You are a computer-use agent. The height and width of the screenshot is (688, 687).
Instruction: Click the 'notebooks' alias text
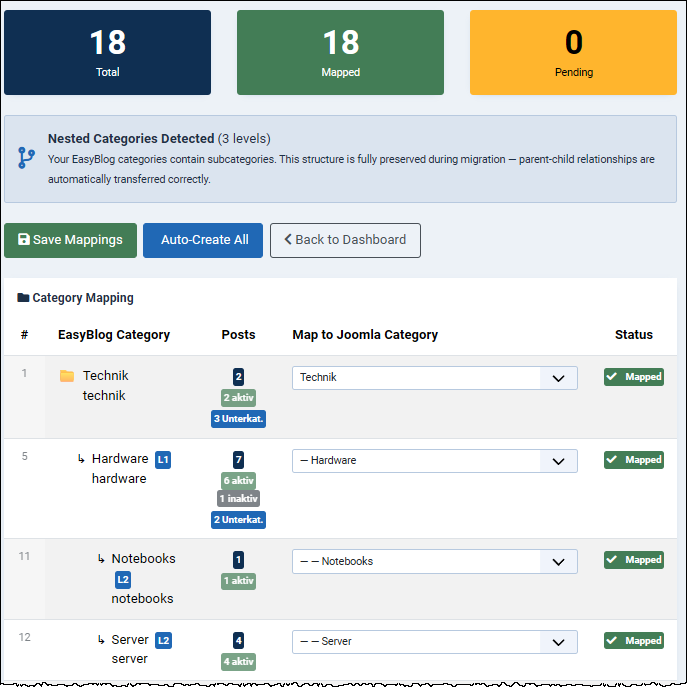click(142, 599)
